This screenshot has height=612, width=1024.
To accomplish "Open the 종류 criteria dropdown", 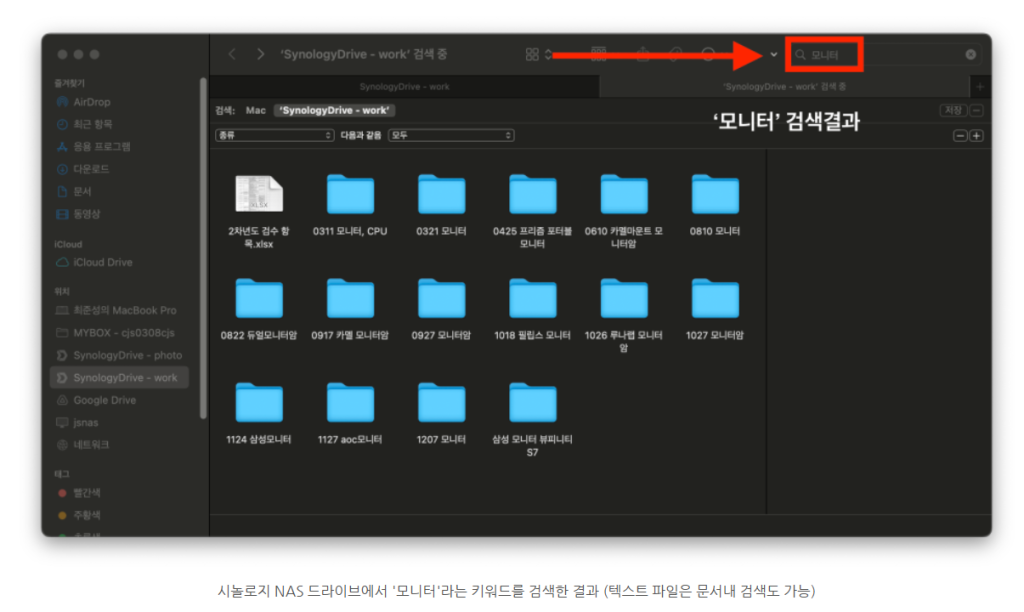I will click(274, 135).
